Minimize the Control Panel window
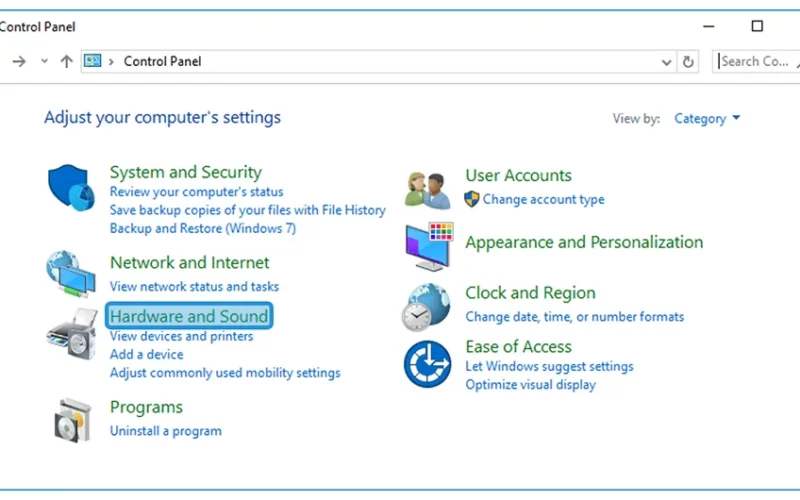800x500 pixels. (709, 27)
